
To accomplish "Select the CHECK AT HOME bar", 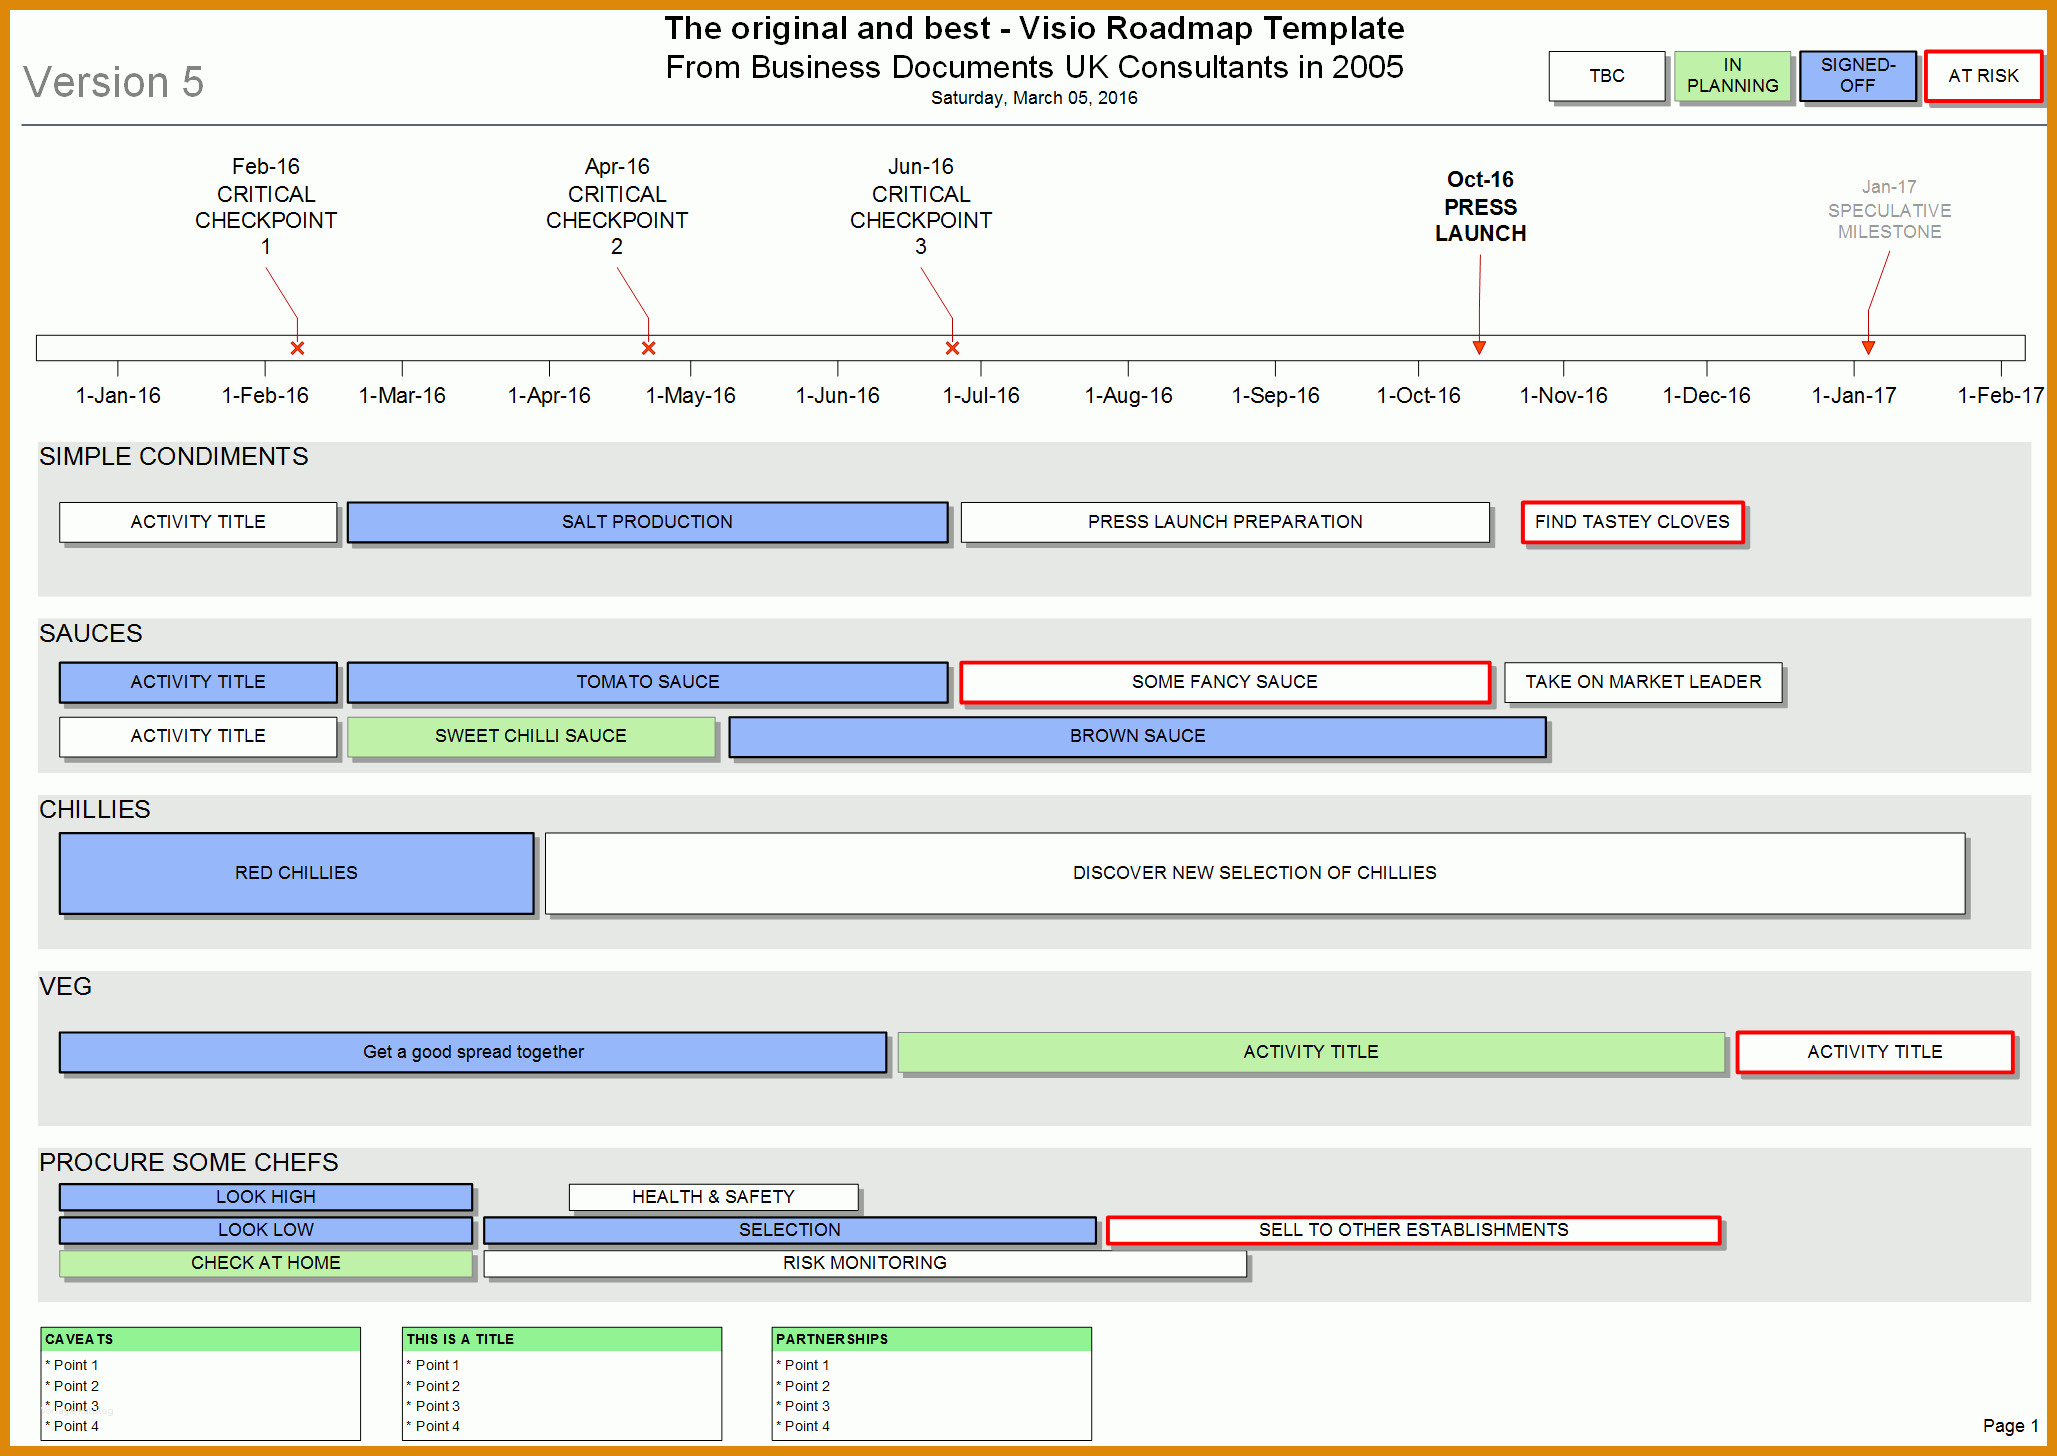I will [x=266, y=1263].
